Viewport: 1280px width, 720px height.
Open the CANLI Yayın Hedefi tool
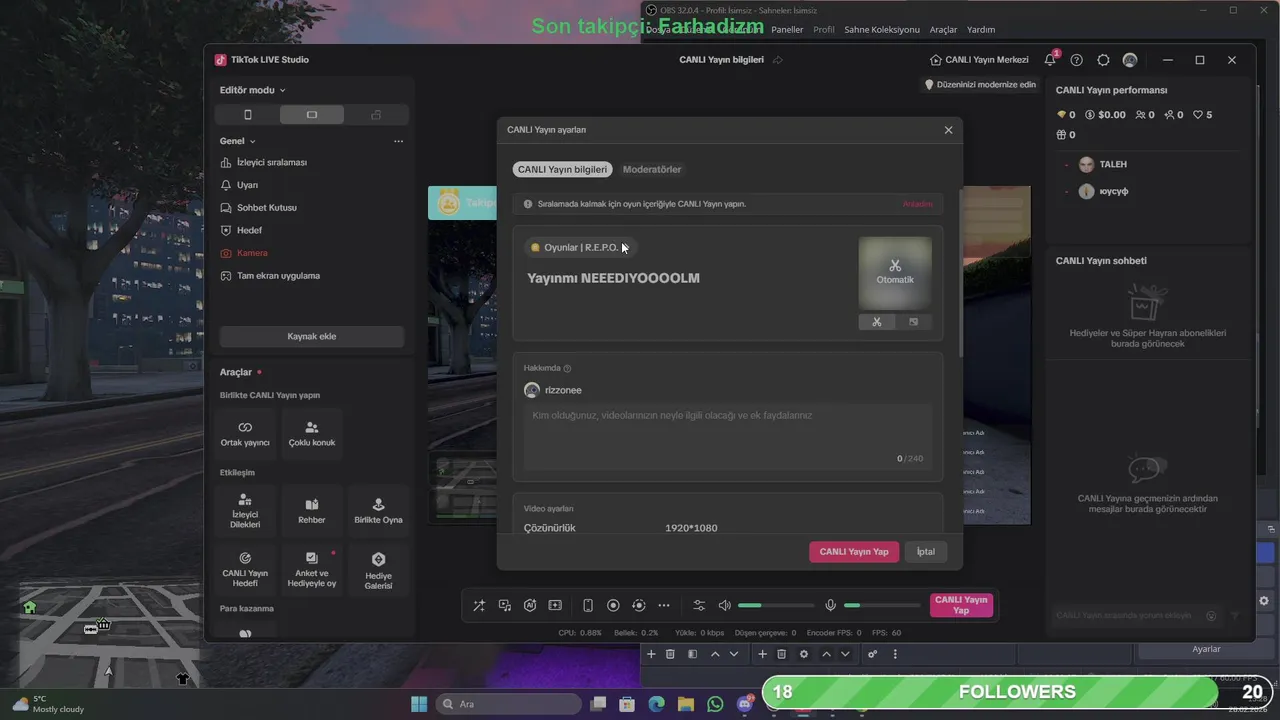click(x=245, y=569)
